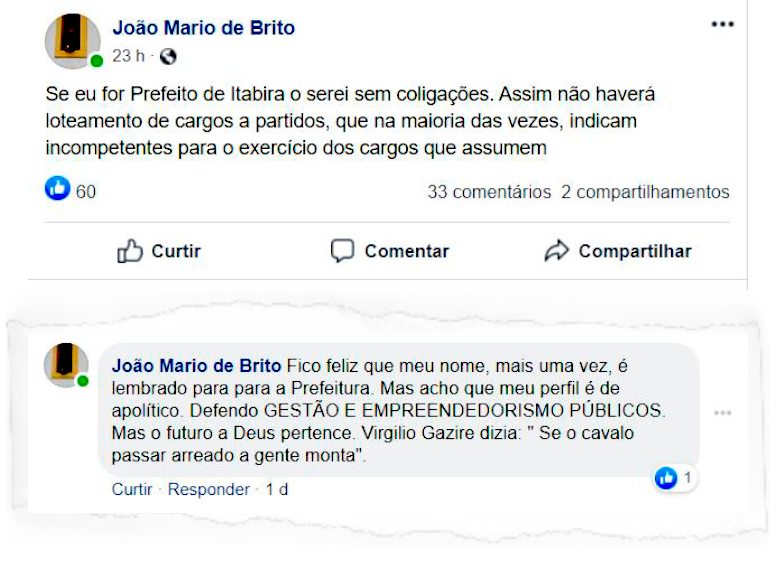The image size is (777, 564).
Task: Click the post's three-dot options menu
Action: tap(722, 25)
